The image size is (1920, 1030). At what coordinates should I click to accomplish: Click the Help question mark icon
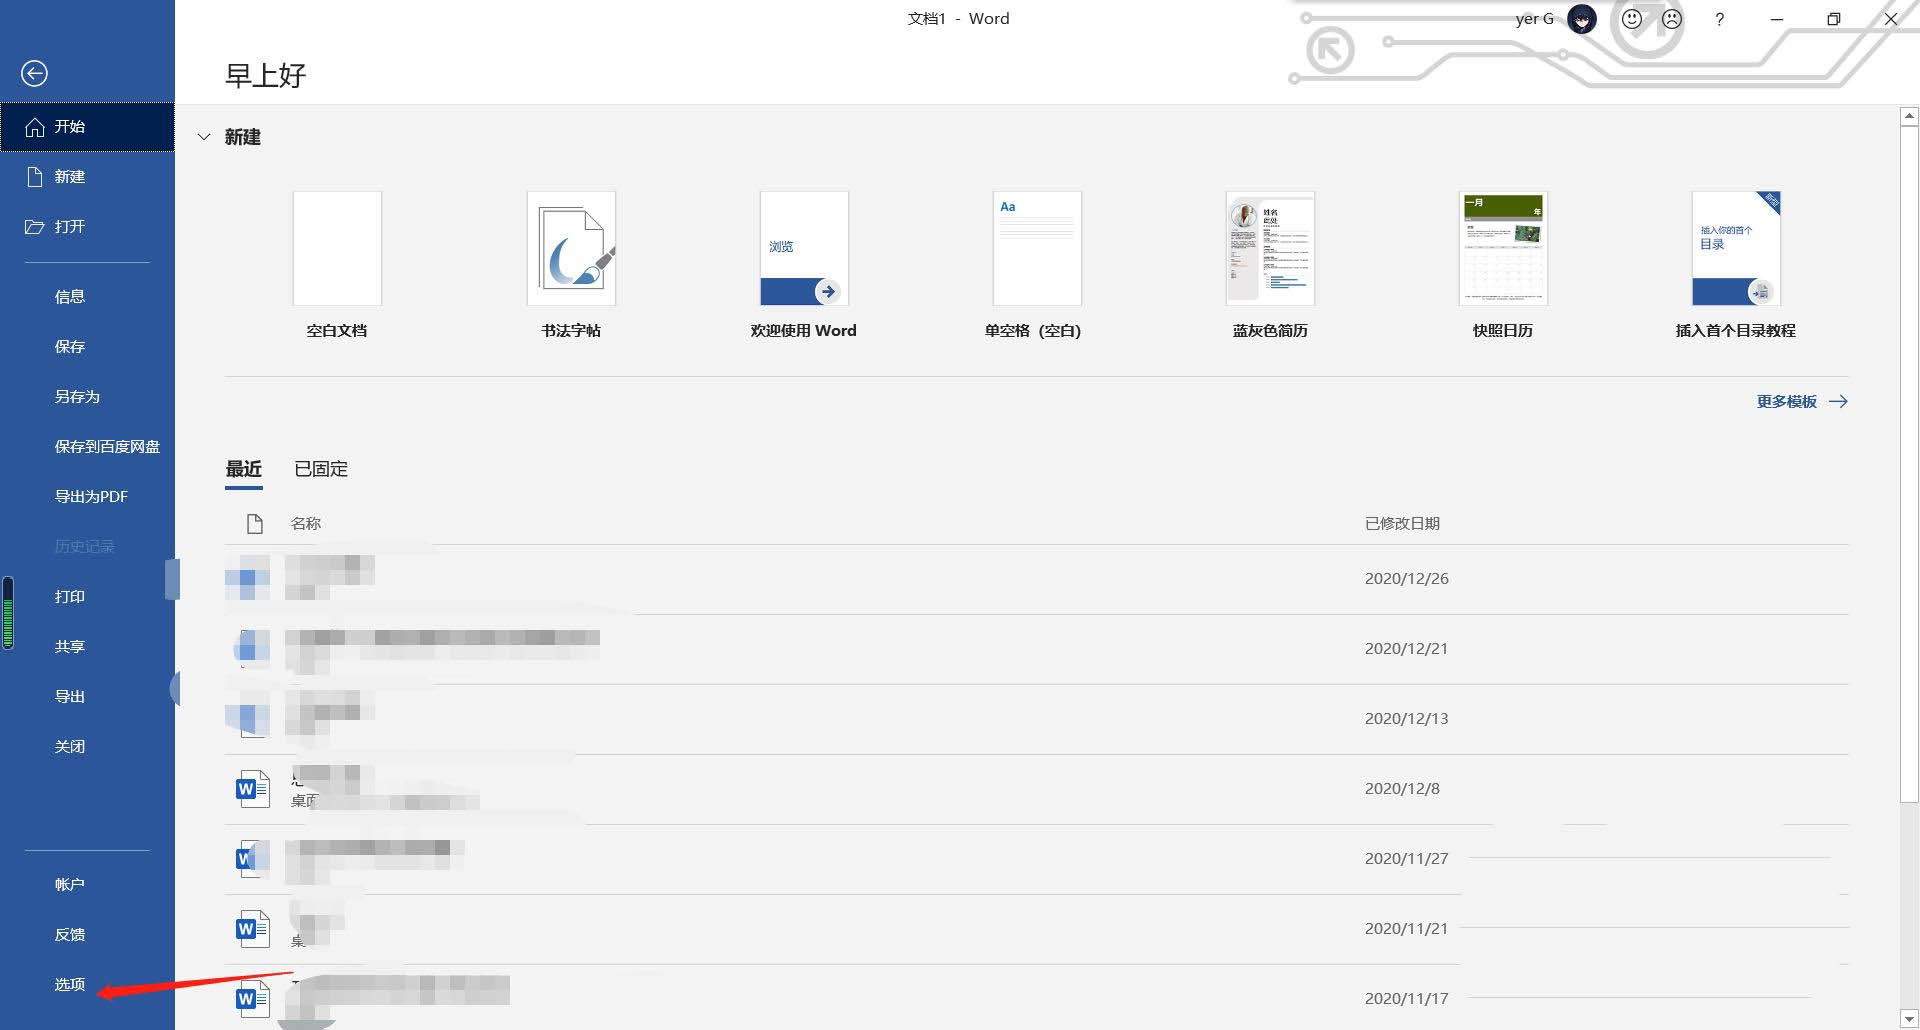(1719, 19)
